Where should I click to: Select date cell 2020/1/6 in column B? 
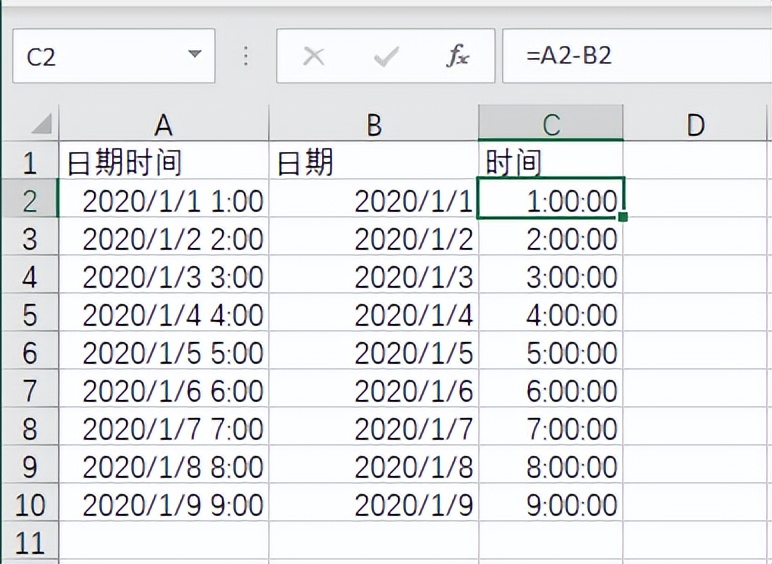tap(374, 388)
